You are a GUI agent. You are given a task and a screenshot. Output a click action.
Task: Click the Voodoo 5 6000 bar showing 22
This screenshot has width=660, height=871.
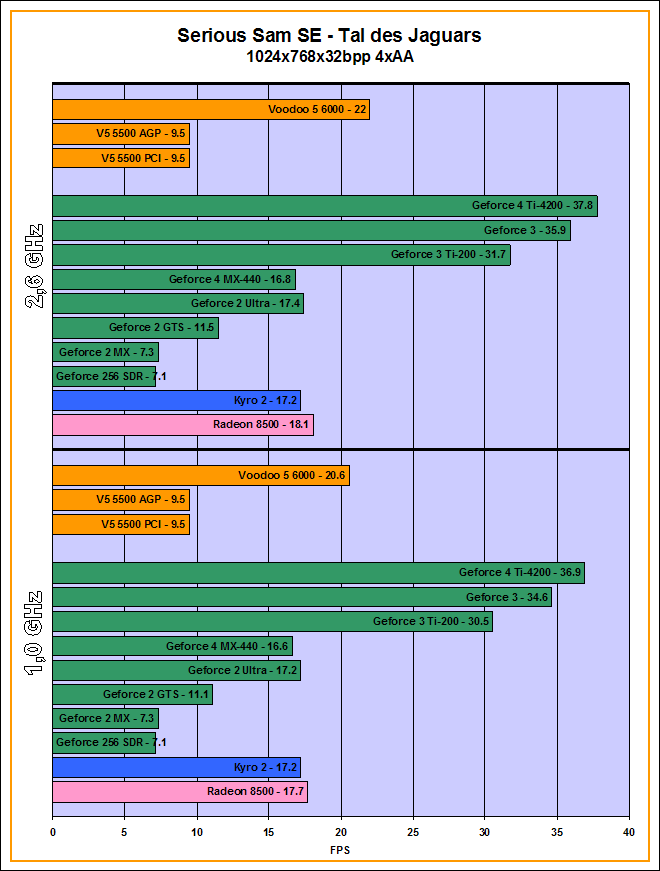click(210, 110)
